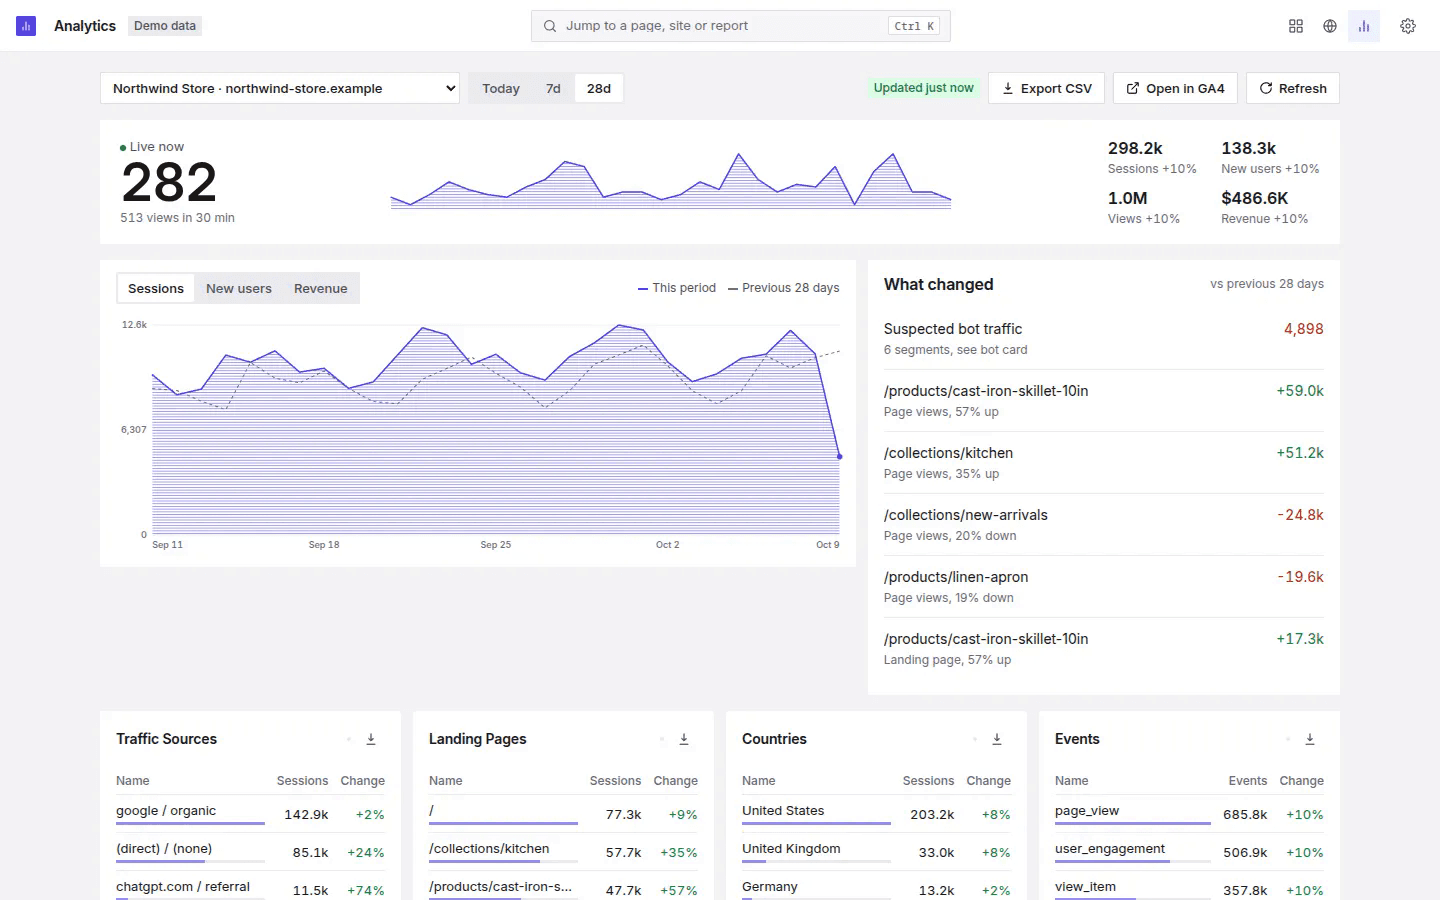Select the bar chart analytics icon
1440x900 pixels.
pos(1364,26)
